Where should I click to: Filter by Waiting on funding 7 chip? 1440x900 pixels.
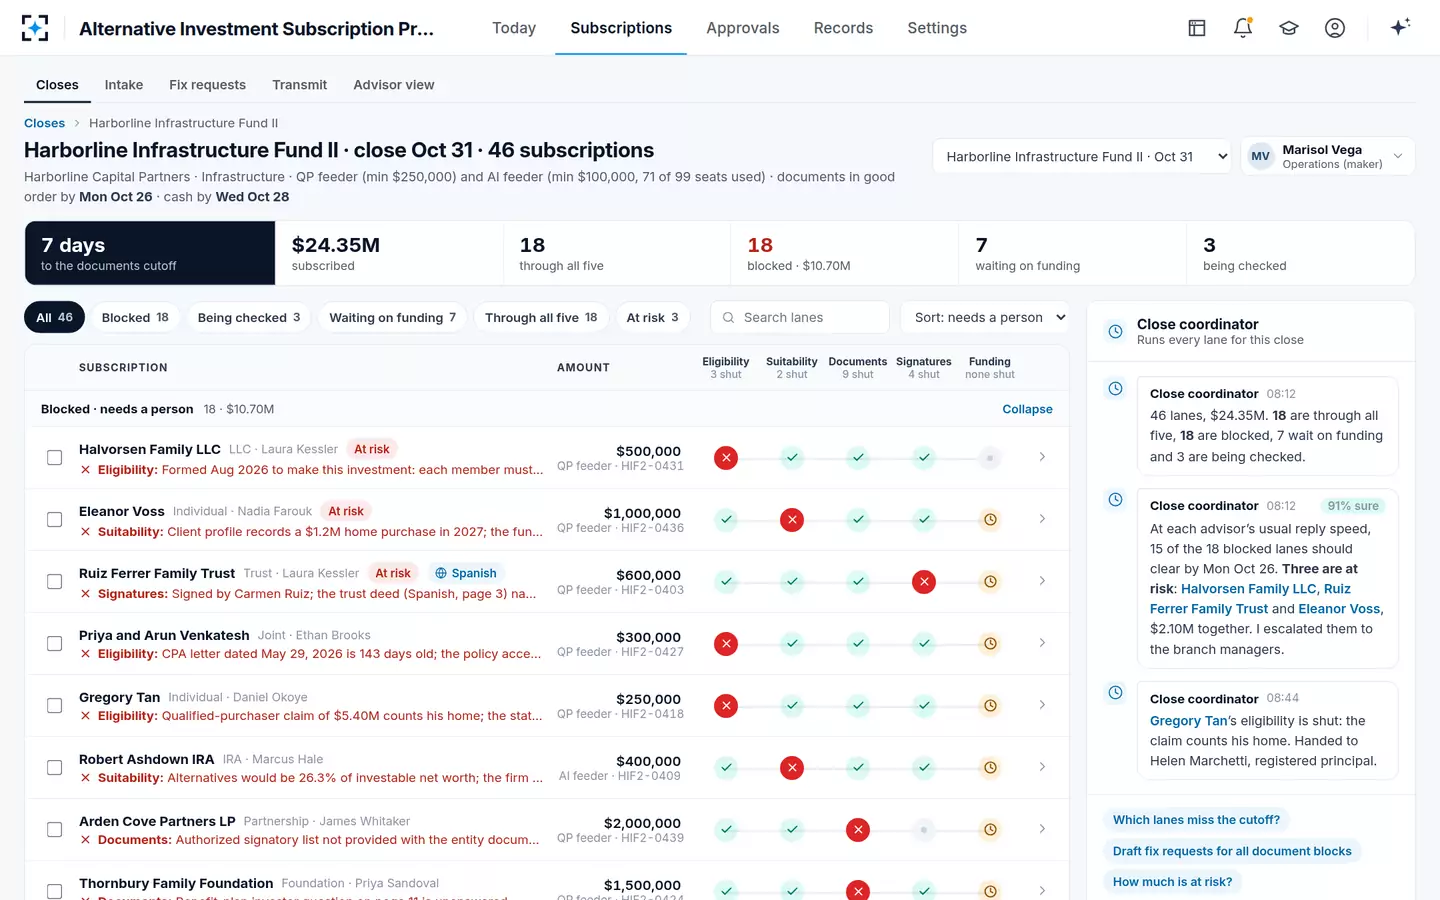[393, 318]
